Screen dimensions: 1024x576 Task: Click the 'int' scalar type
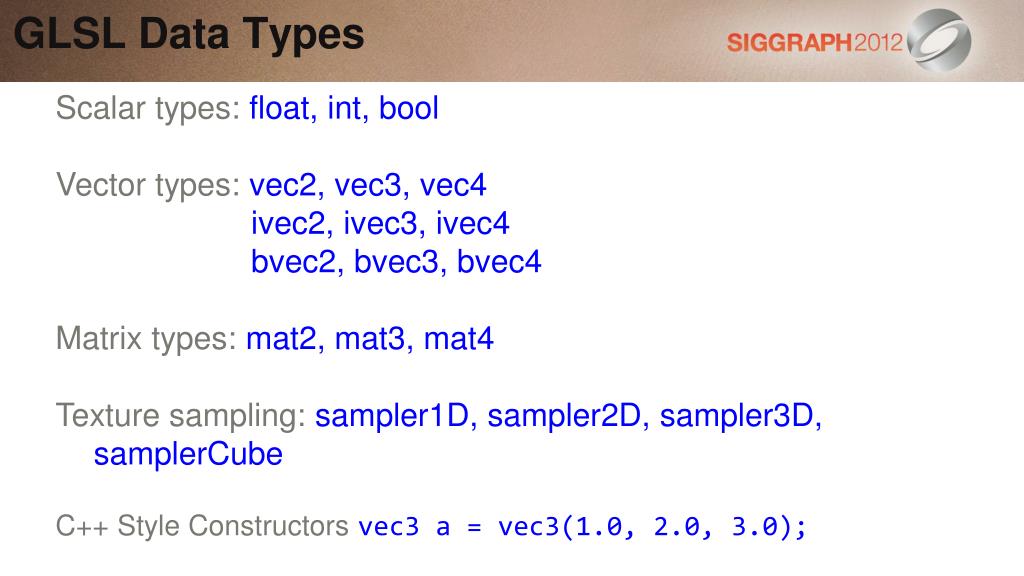[x=344, y=108]
